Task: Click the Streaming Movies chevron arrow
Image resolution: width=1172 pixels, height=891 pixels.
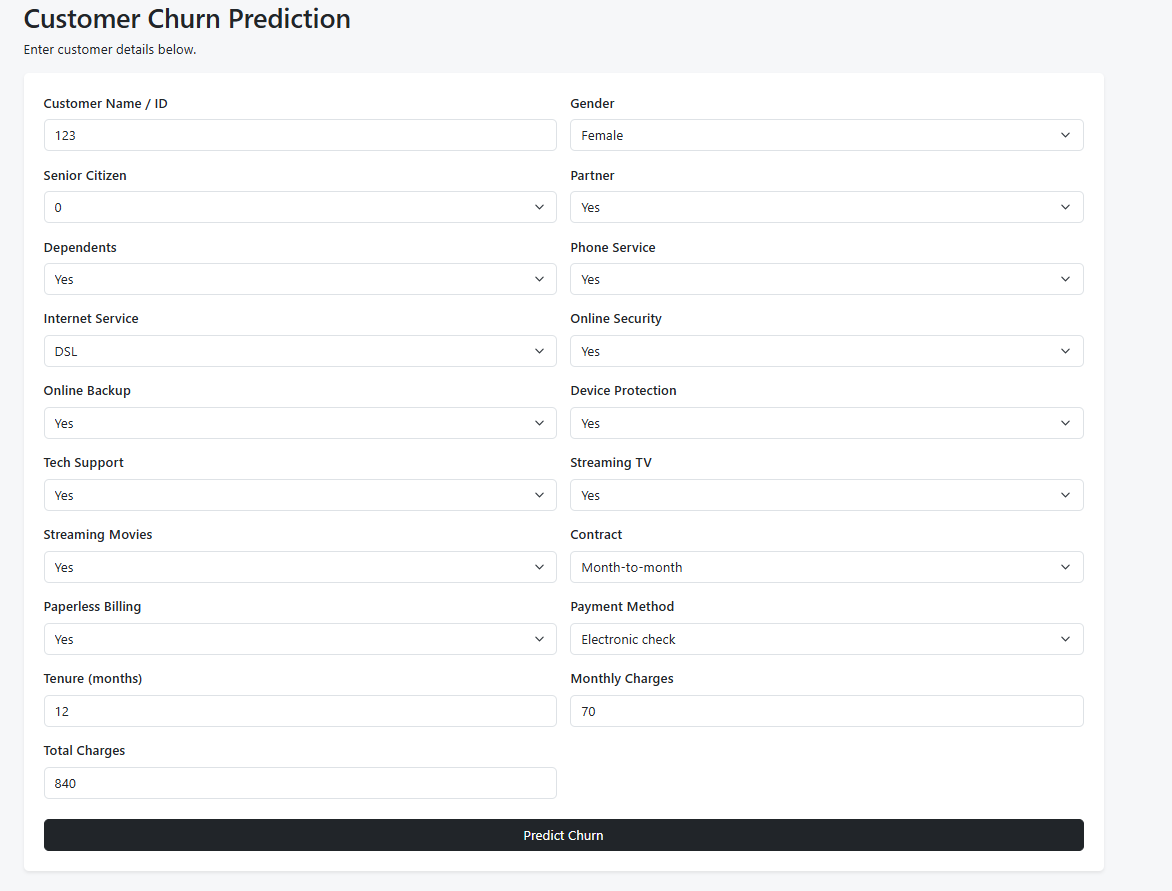Action: 539,567
